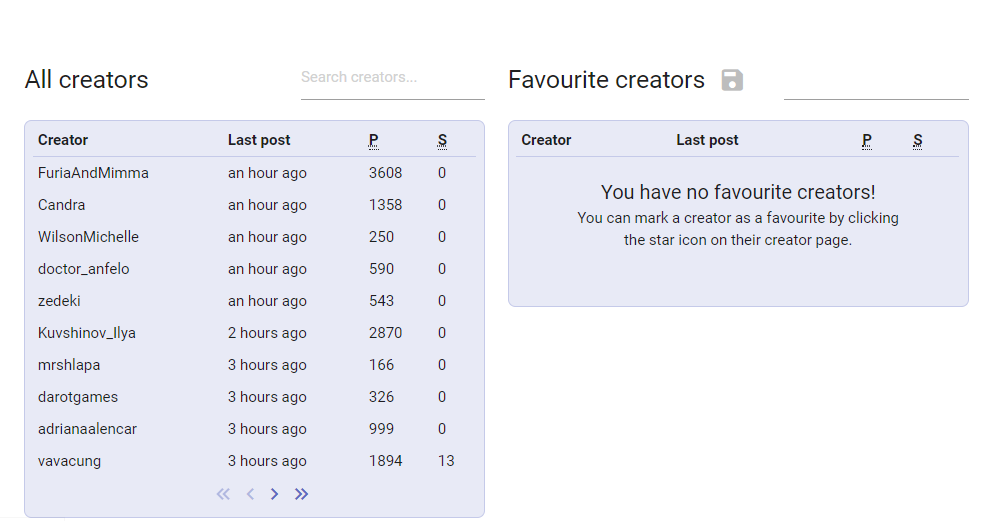Sort favourites by Creator column header
Viewport: 1003px width, 521px height.
click(x=546, y=140)
